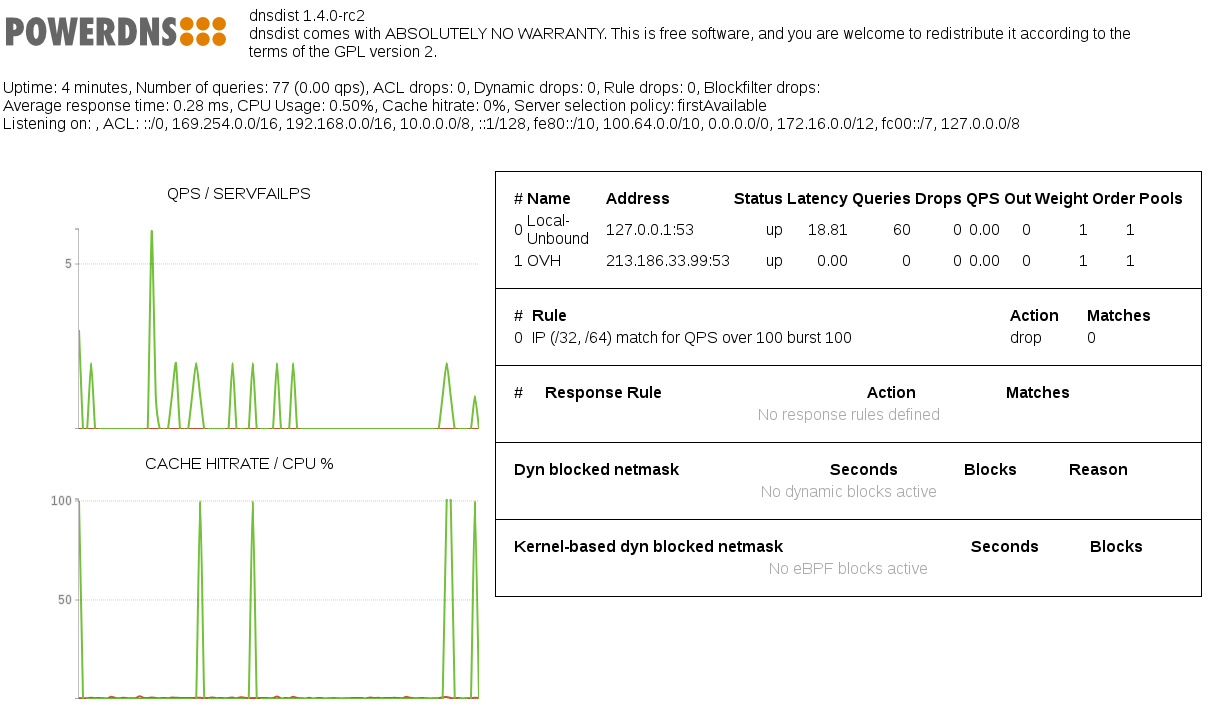
Task: Click the PowerDNS logo
Action: coord(115,31)
